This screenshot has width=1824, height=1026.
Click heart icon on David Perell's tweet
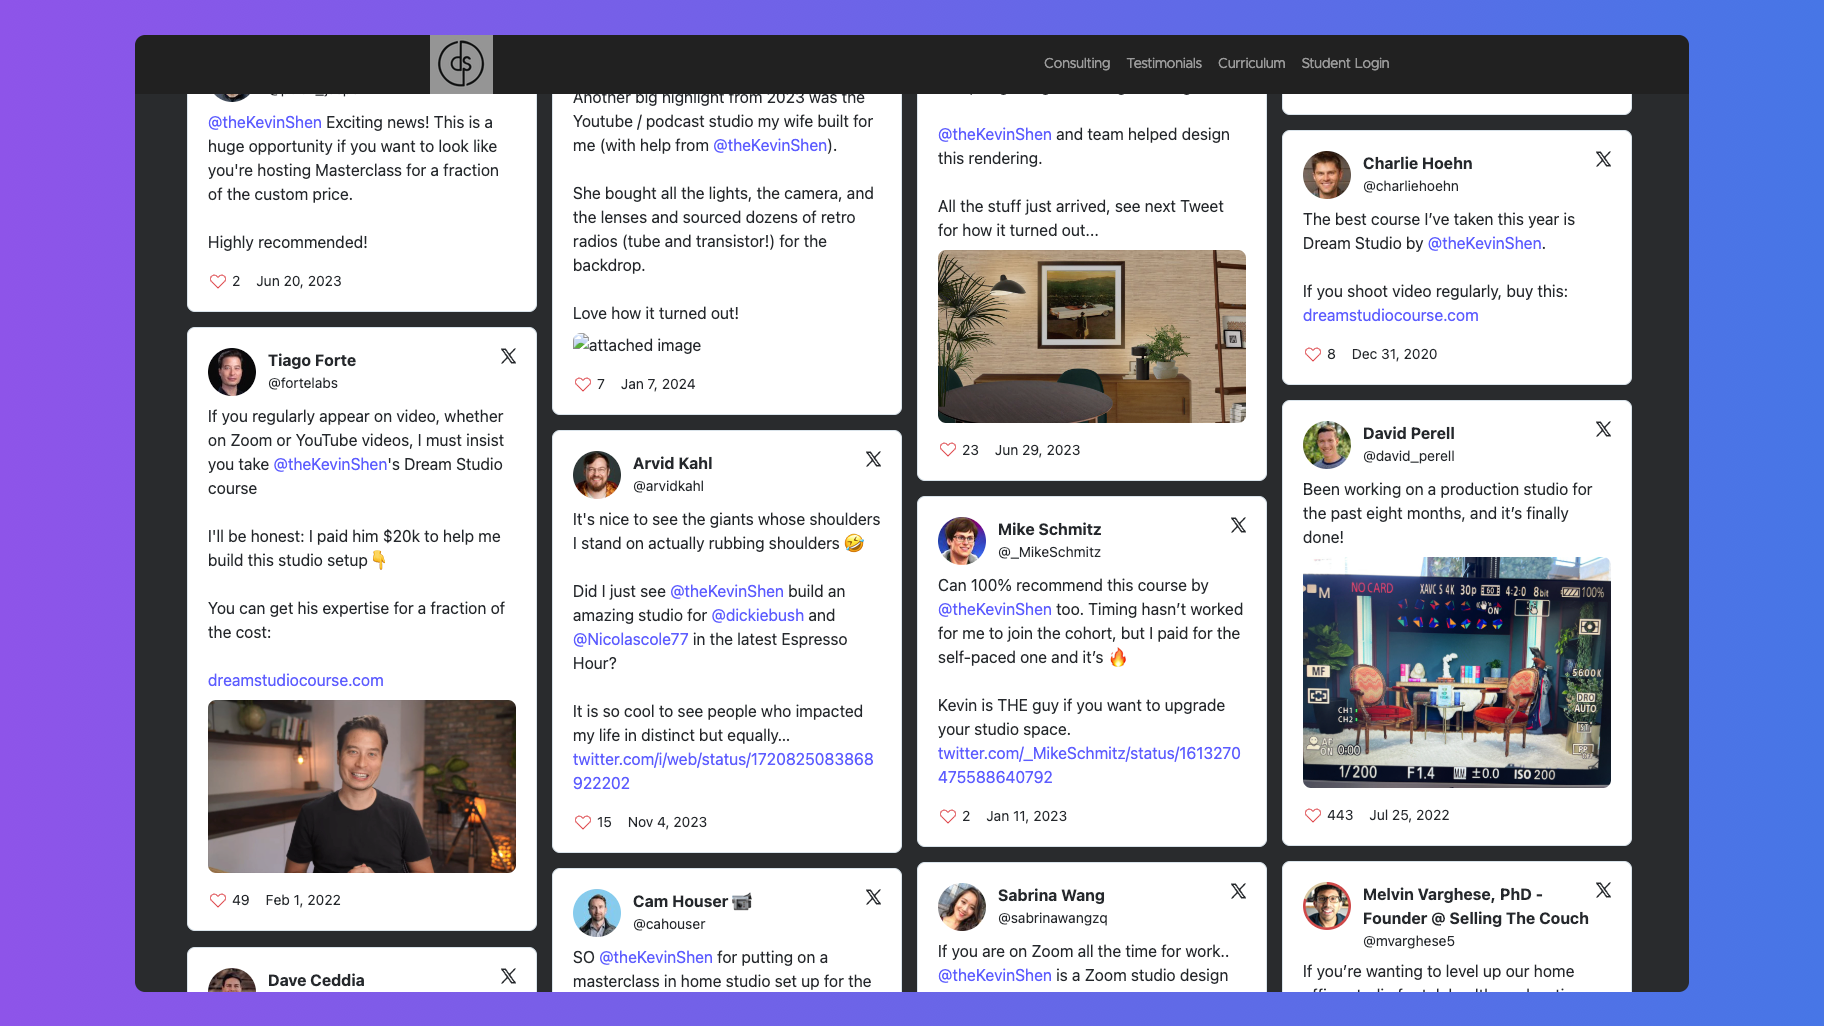(x=1312, y=815)
